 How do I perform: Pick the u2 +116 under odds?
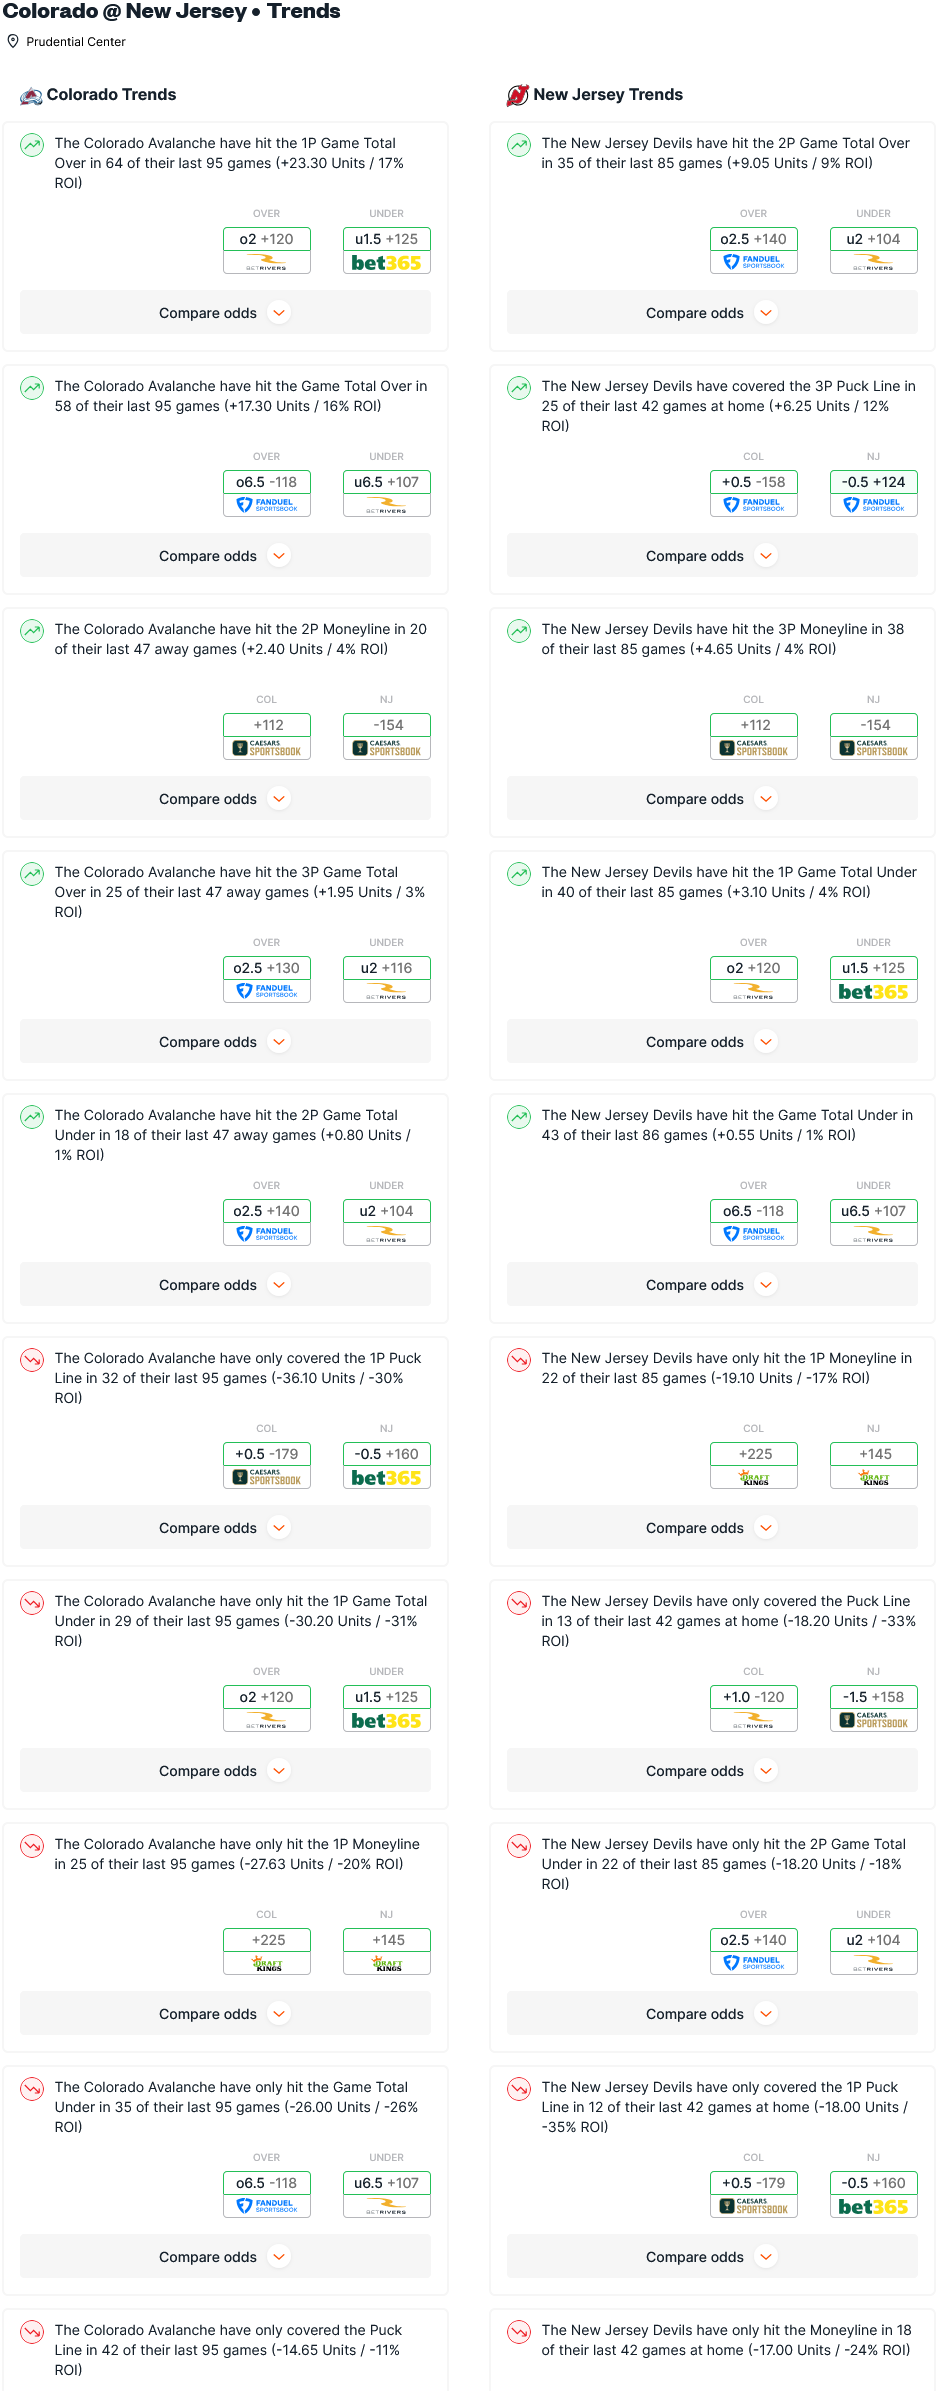click(386, 968)
